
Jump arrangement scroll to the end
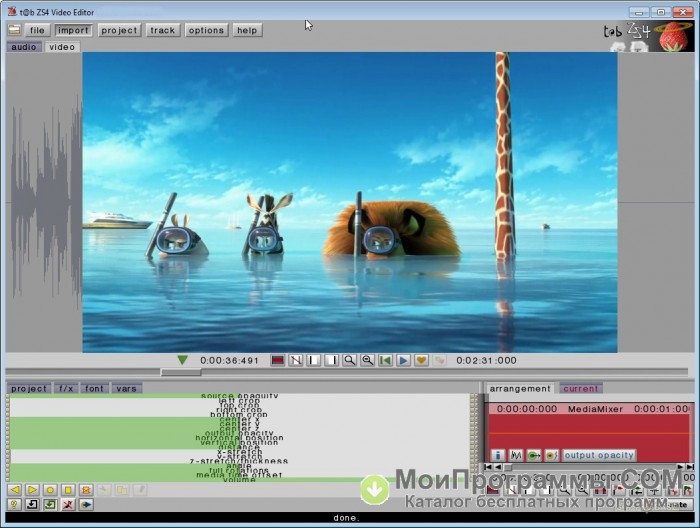pyautogui.click(x=690, y=467)
